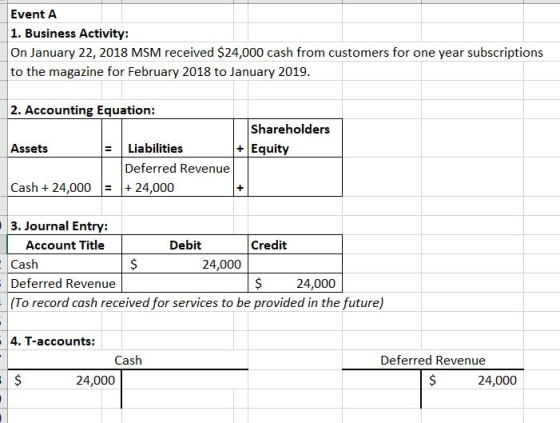Select the 'Liabilities' header cell

click(x=178, y=138)
